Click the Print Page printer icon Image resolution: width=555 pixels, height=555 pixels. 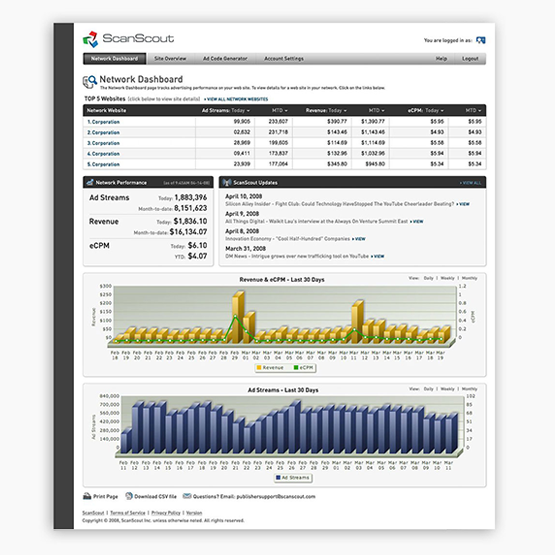[87, 496]
